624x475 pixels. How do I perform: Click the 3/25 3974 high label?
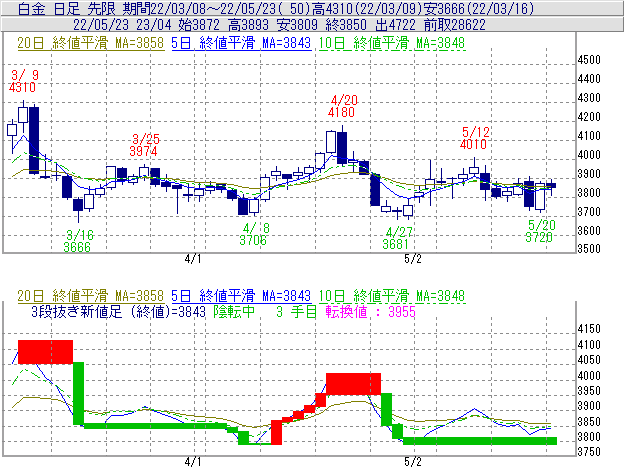coord(145,145)
